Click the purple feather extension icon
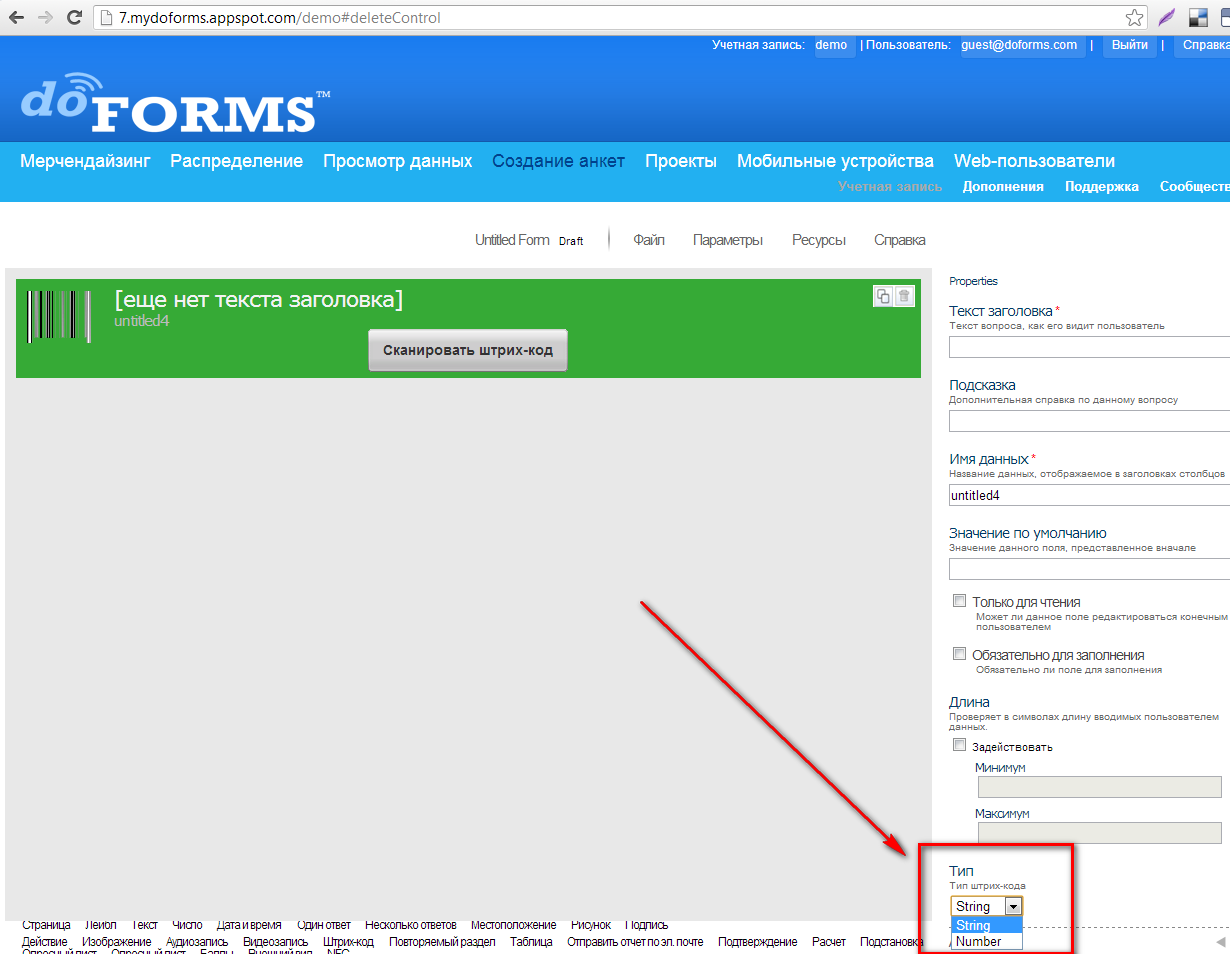 [1166, 18]
